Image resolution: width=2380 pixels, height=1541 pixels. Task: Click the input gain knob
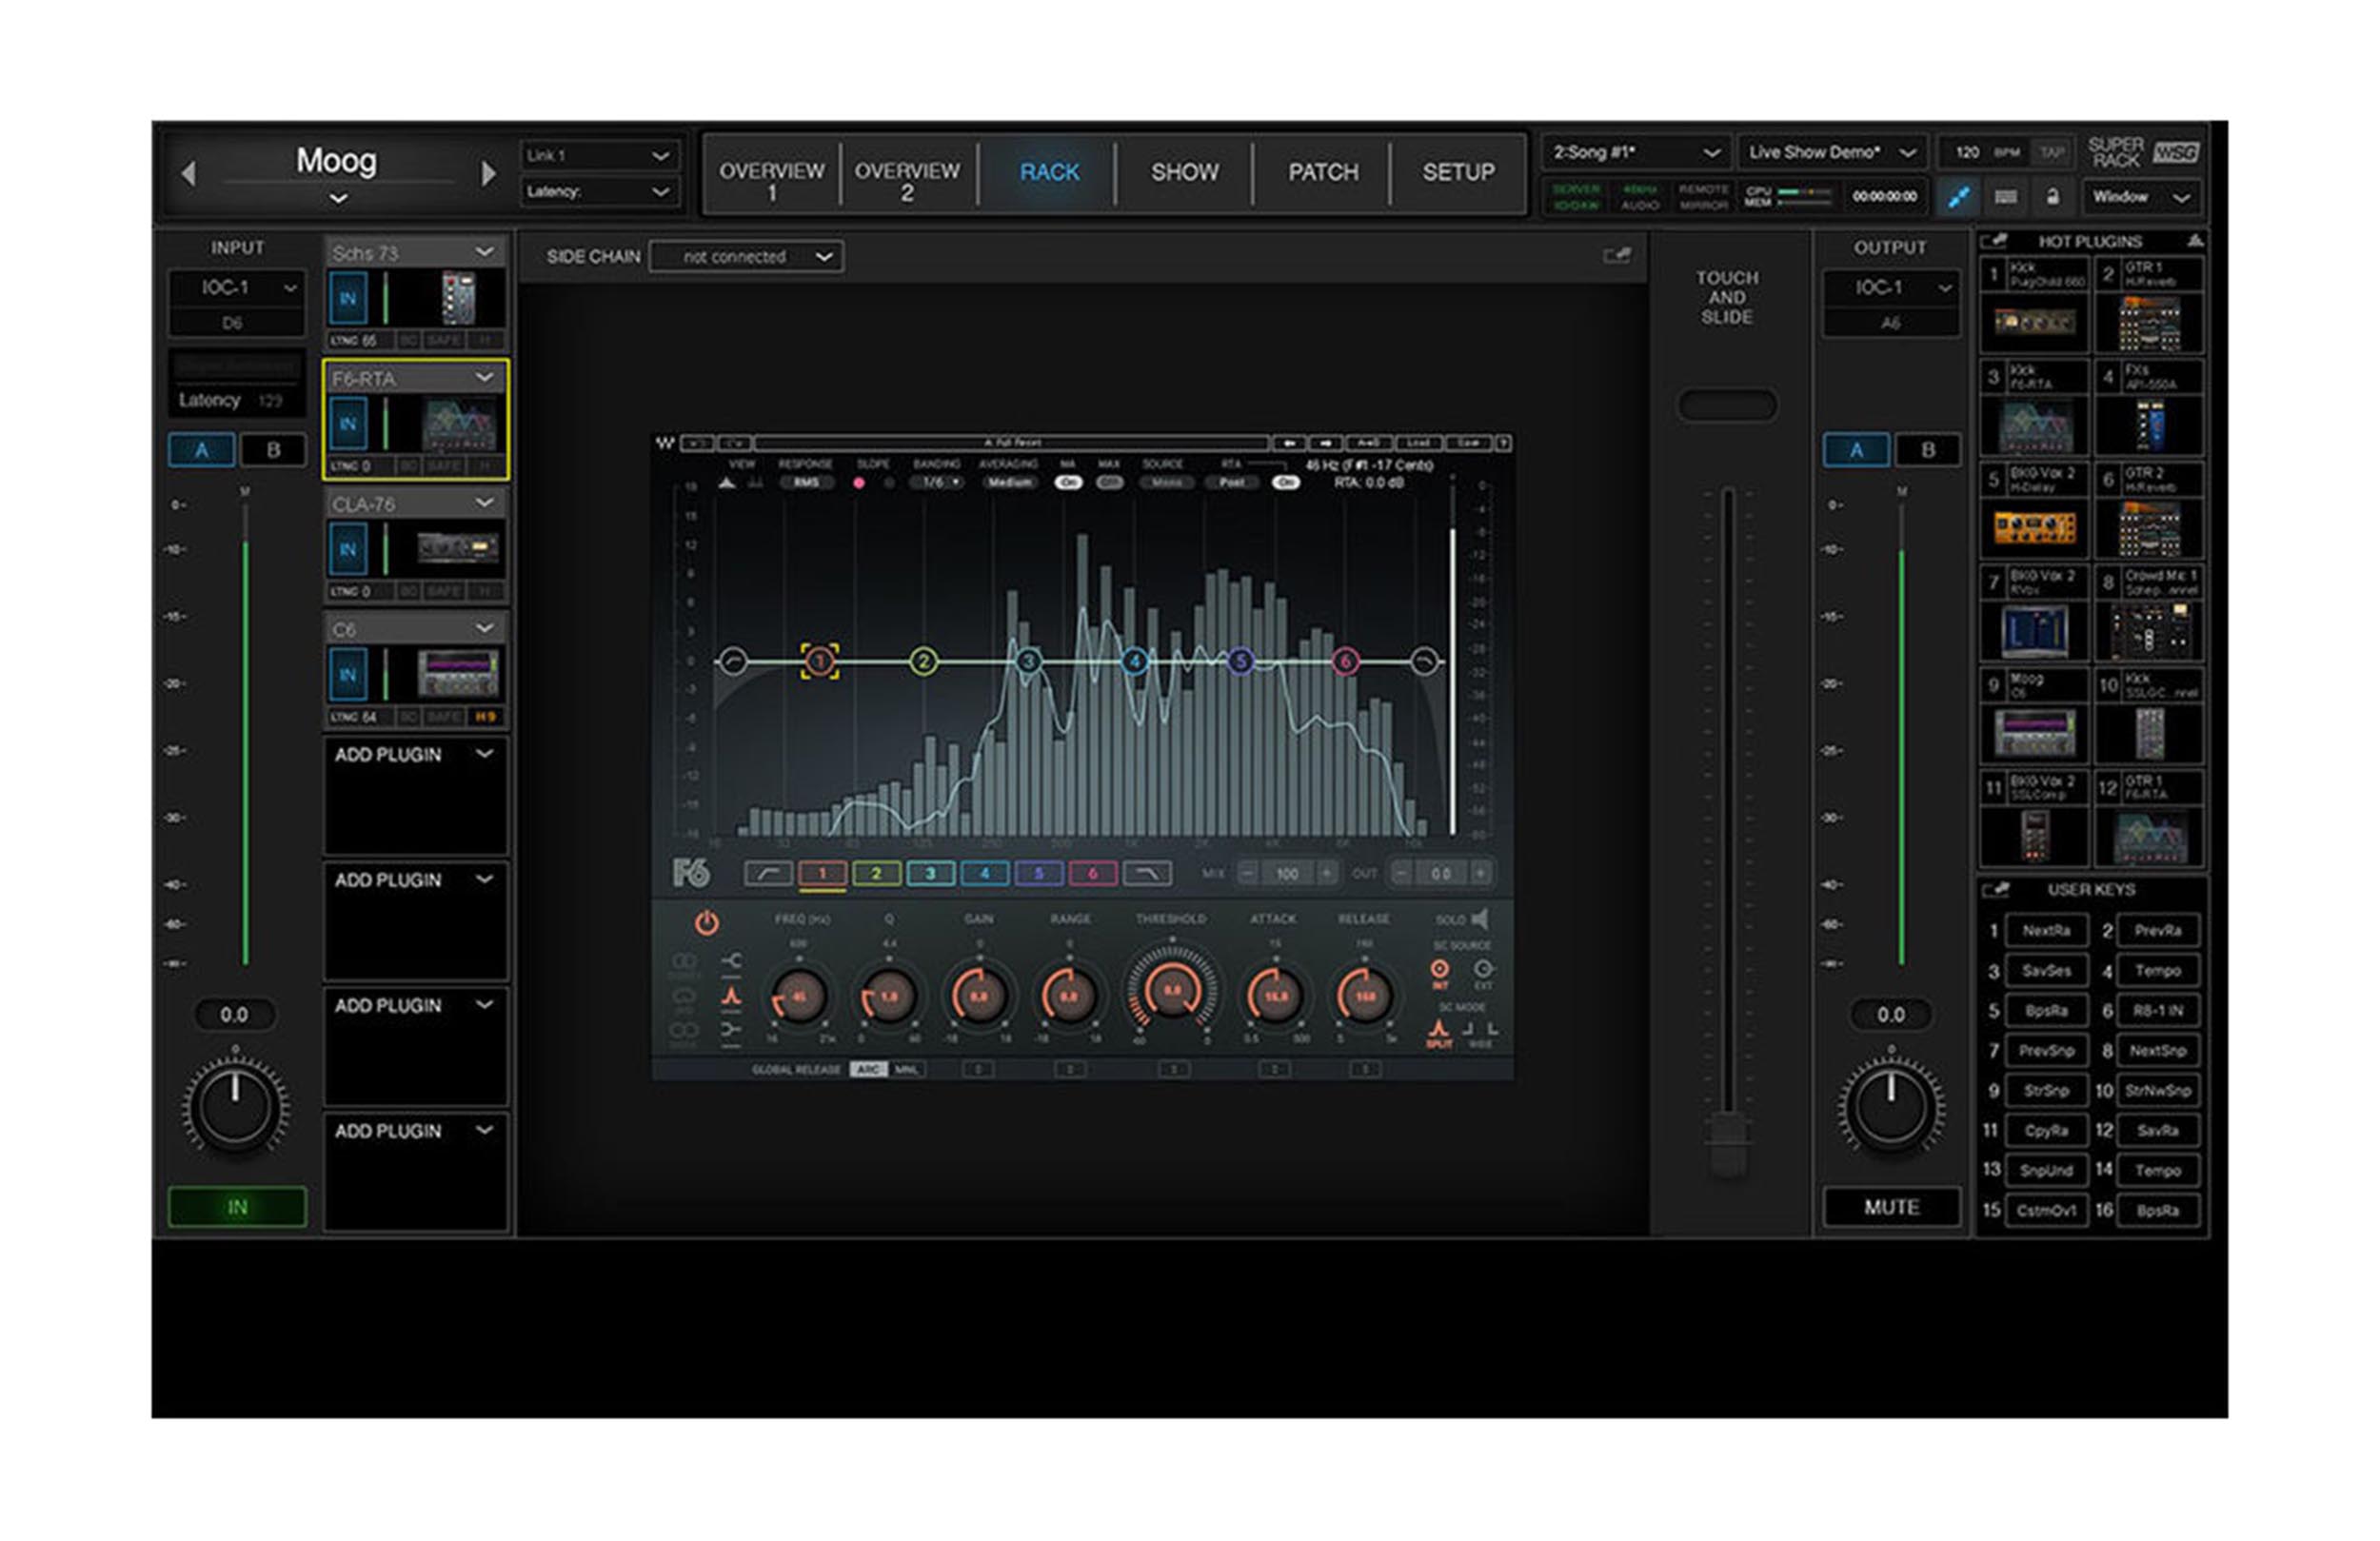(235, 1106)
